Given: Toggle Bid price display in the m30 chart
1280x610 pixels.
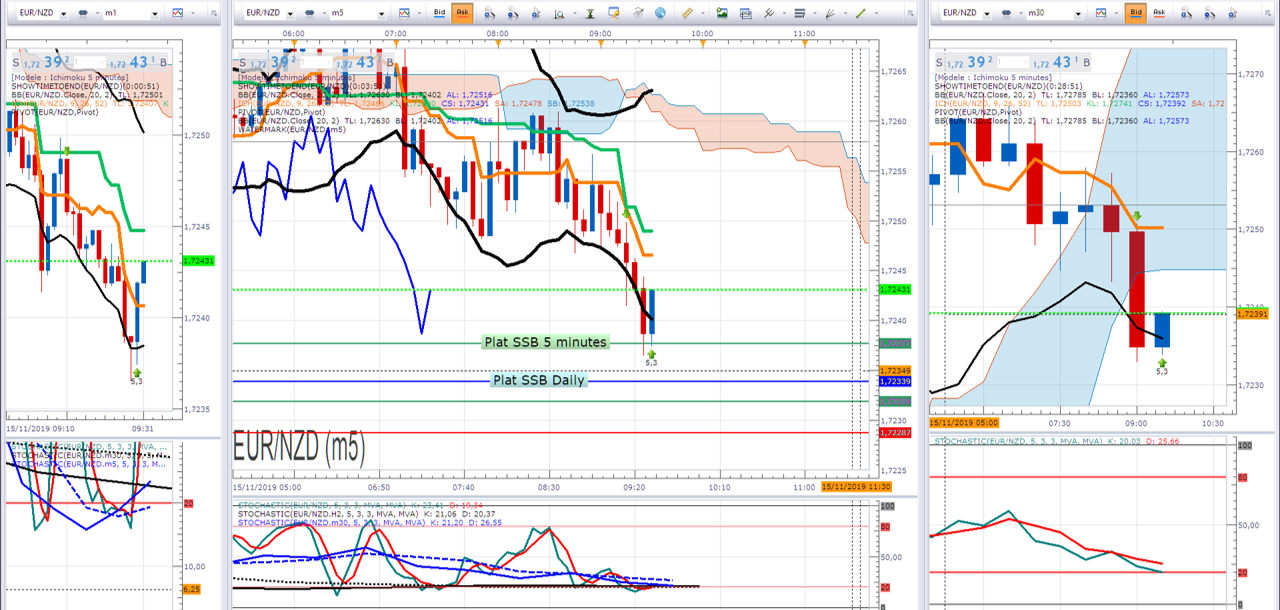Looking at the screenshot, I should (1136, 13).
